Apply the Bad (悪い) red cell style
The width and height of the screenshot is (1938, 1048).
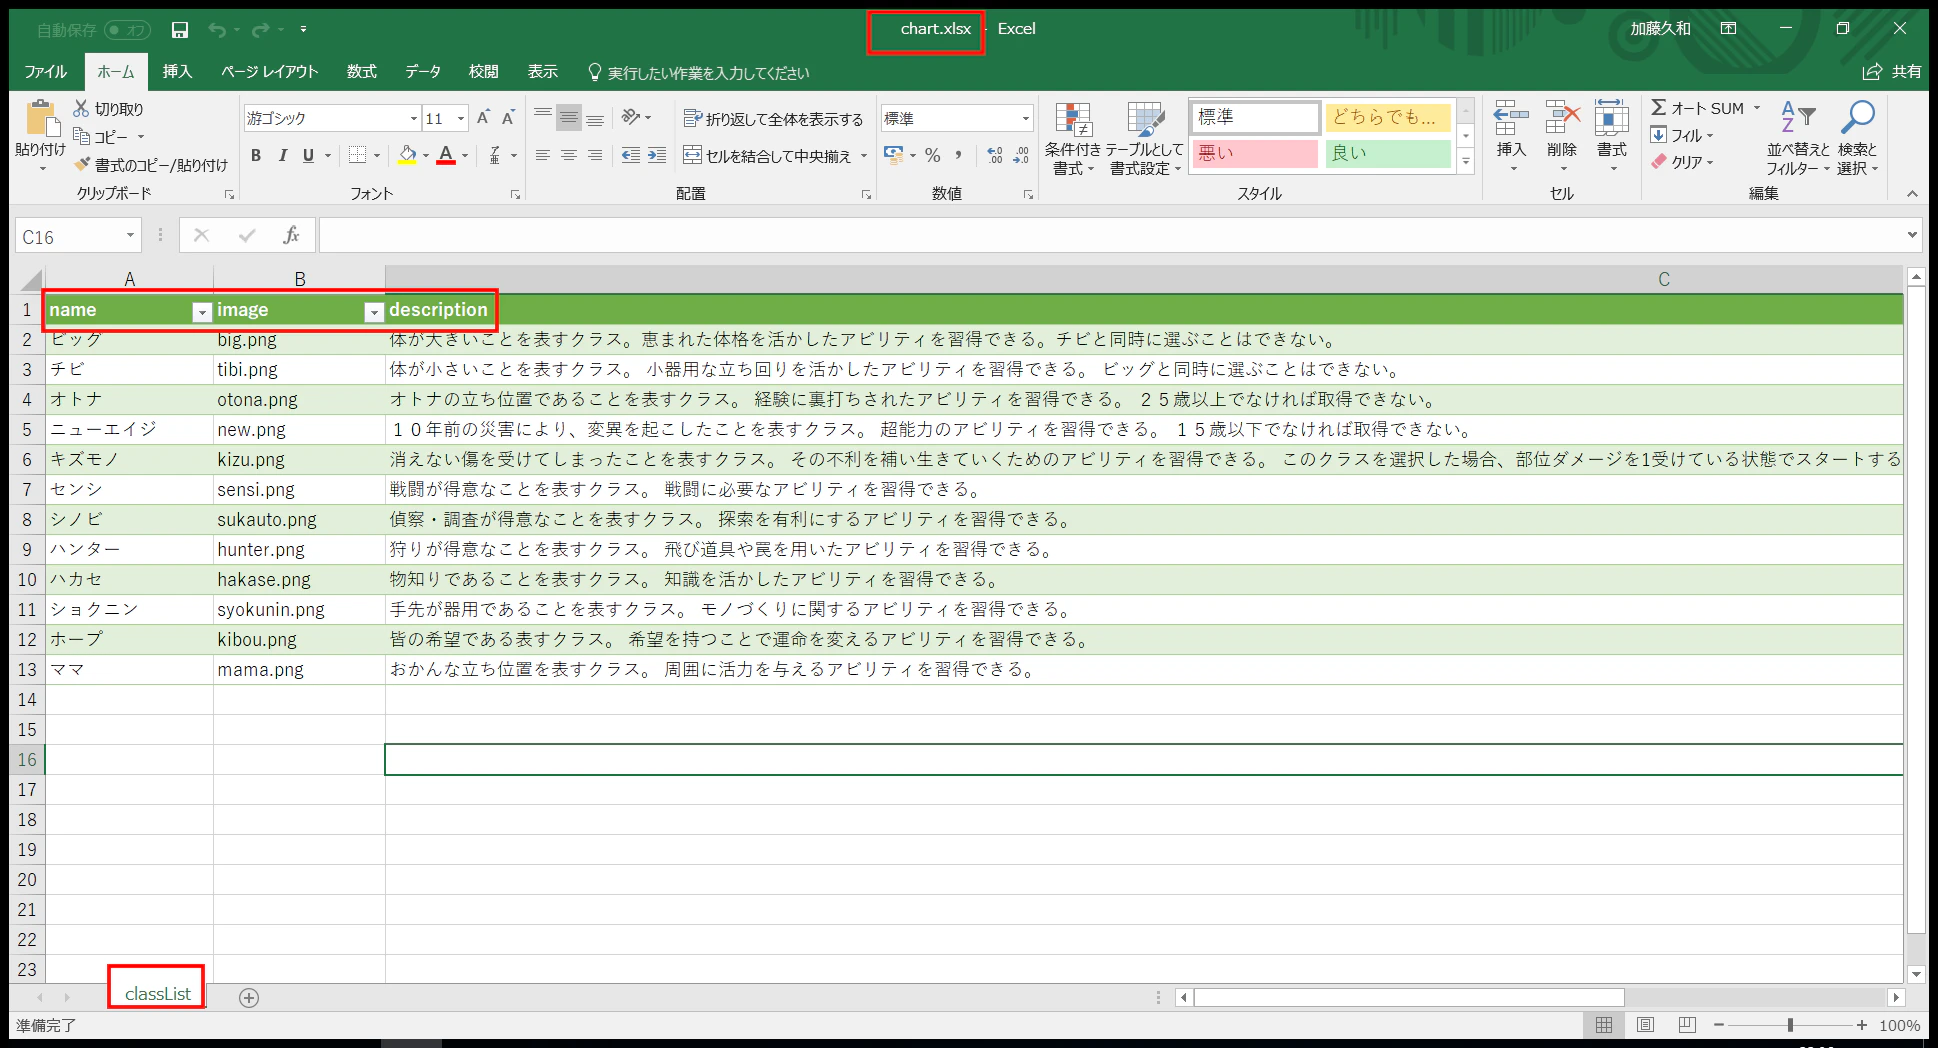1254,153
